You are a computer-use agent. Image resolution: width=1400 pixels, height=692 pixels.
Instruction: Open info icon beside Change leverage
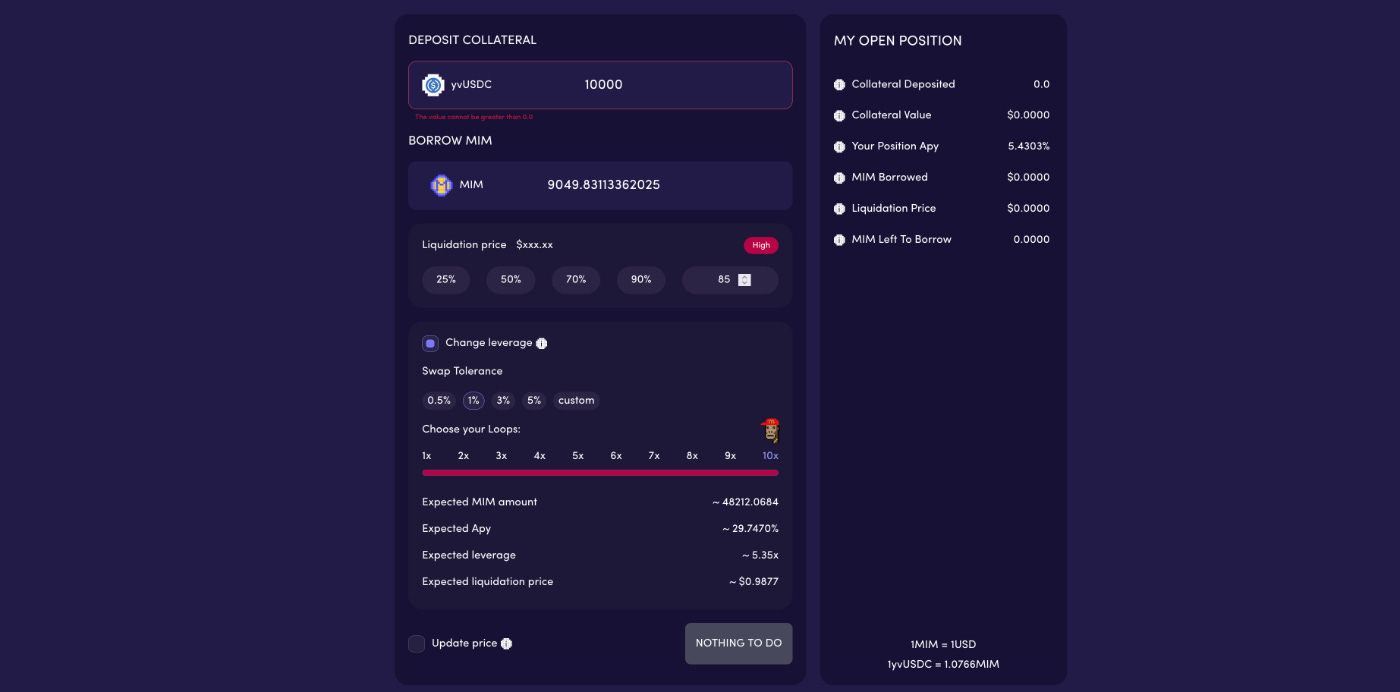click(541, 343)
